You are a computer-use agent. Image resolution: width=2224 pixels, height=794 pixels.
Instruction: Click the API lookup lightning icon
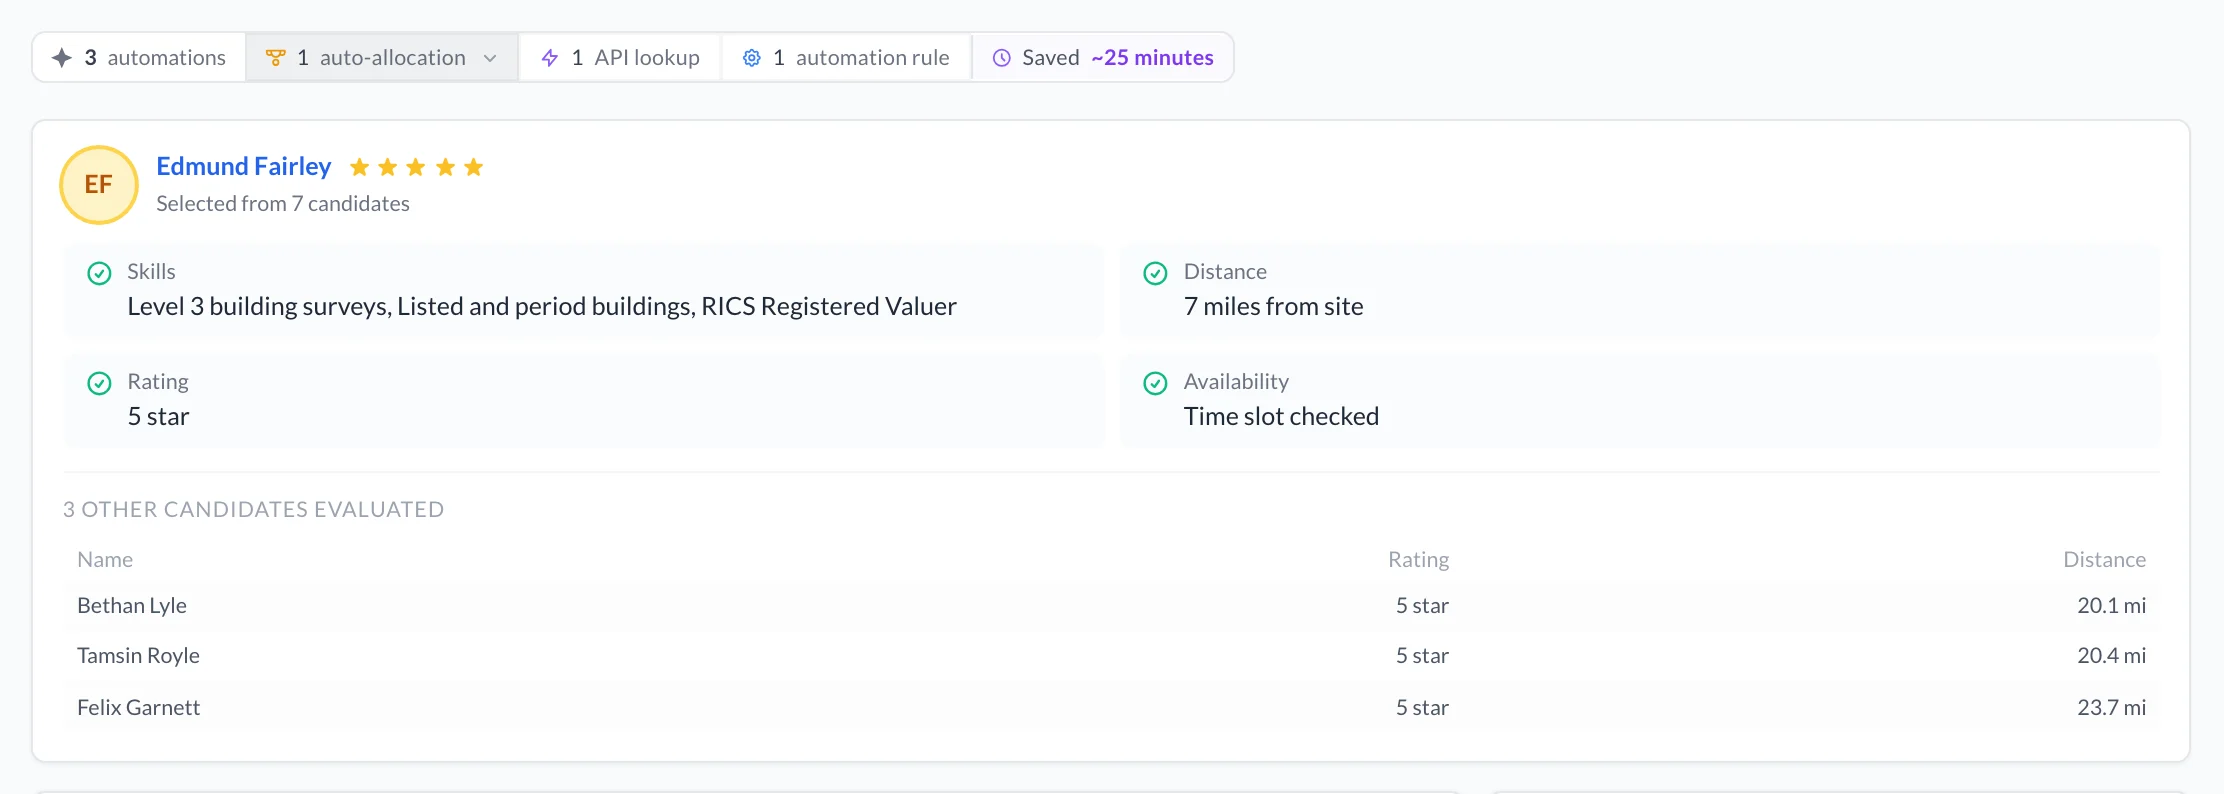tap(550, 58)
